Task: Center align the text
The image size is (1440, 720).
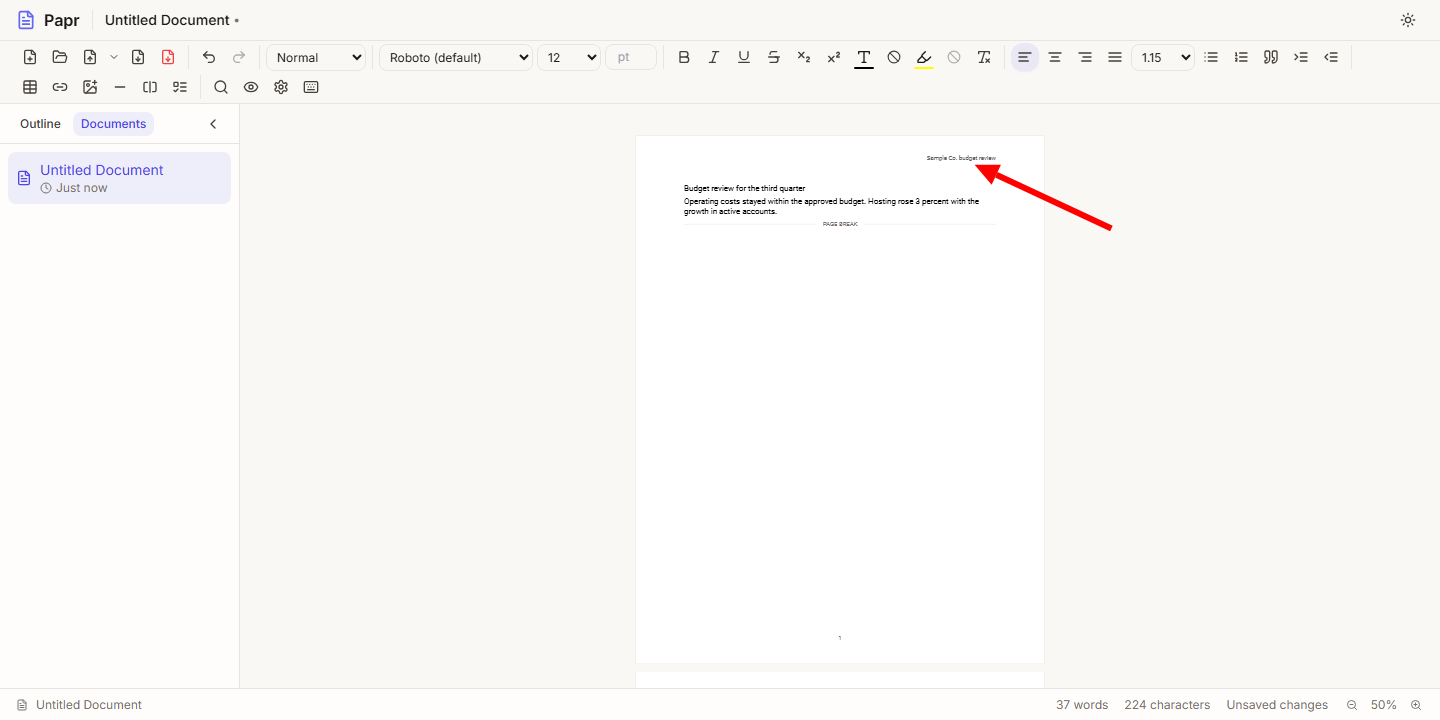Action: (1055, 57)
